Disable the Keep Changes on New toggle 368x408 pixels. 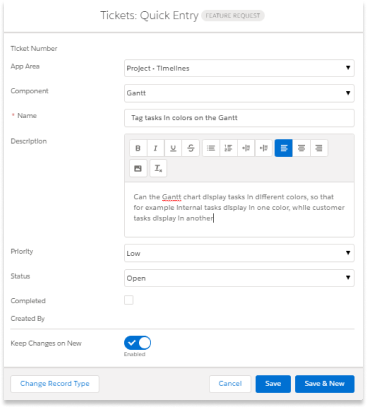point(137,343)
